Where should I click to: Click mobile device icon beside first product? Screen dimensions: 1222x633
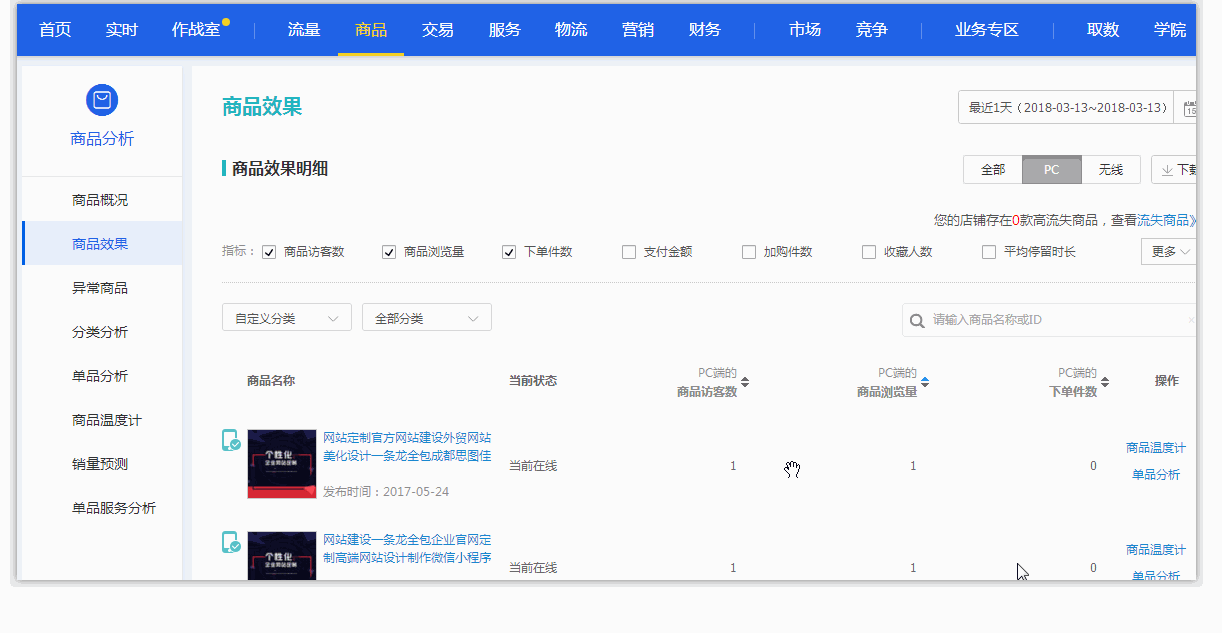point(231,441)
